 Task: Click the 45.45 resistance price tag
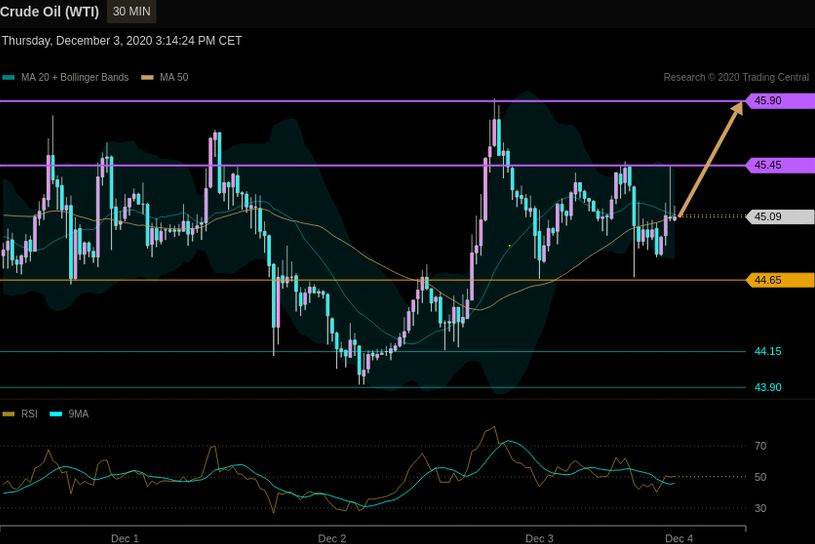pyautogui.click(x=780, y=165)
